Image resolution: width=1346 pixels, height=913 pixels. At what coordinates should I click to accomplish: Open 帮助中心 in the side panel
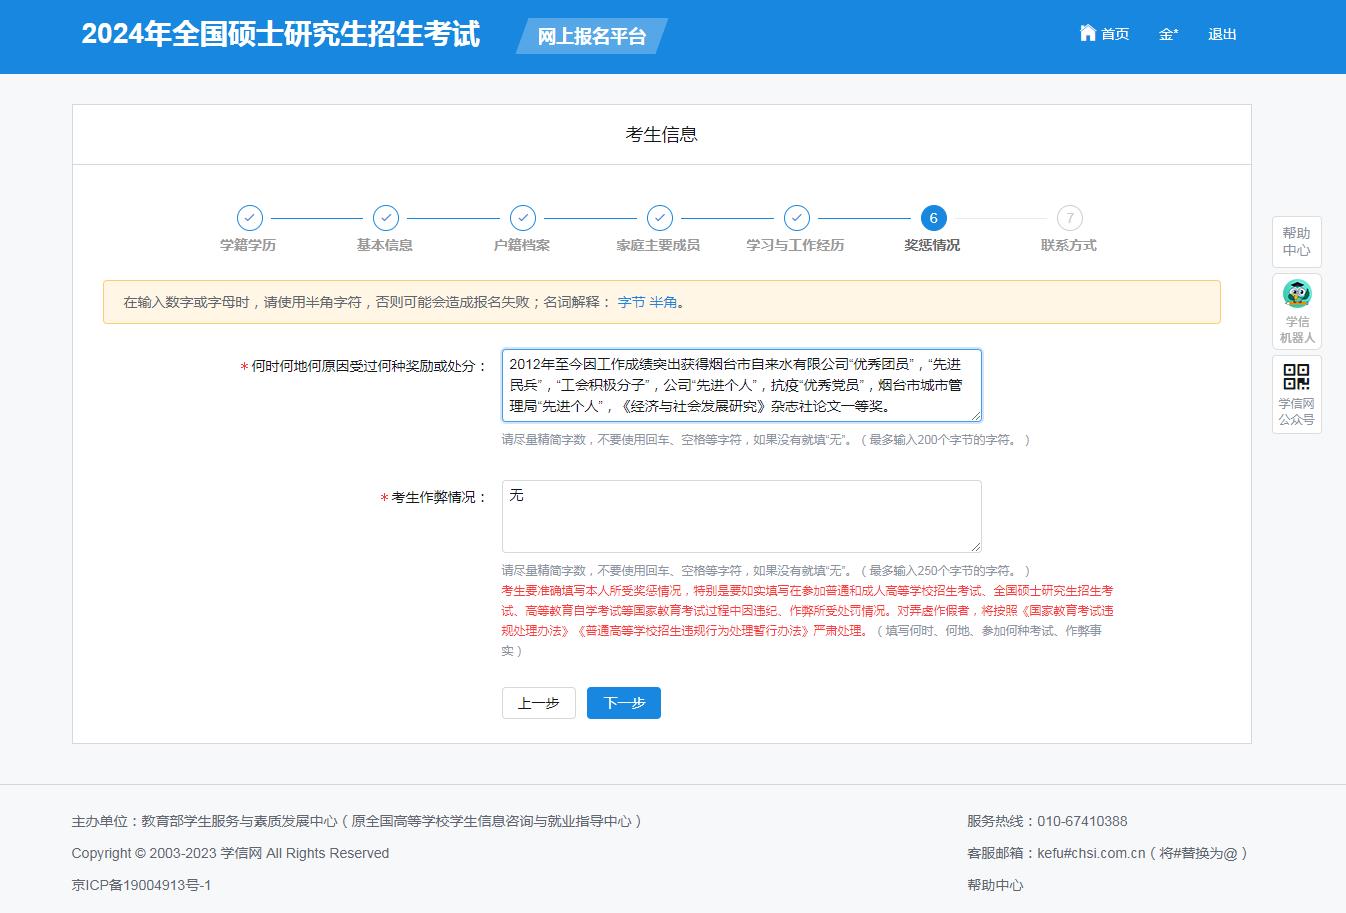pyautogui.click(x=1297, y=242)
